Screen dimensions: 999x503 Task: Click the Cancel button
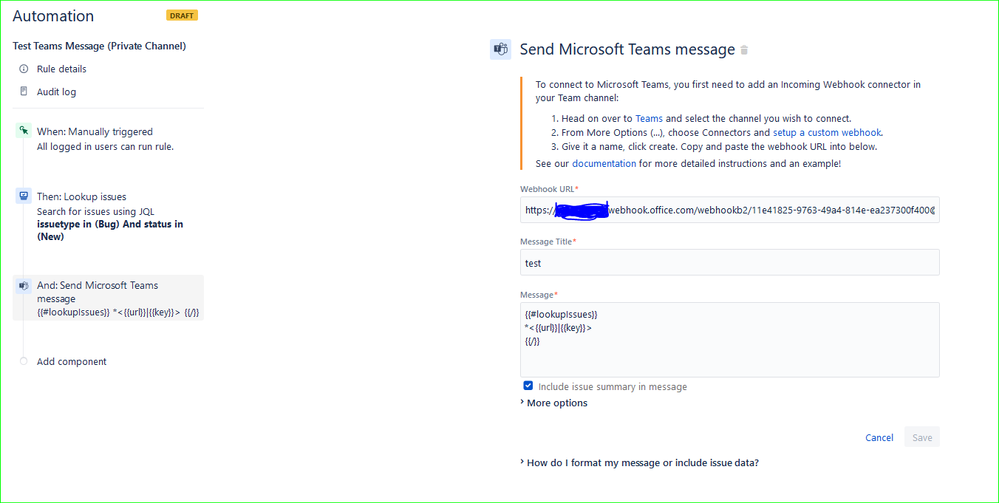tap(879, 437)
